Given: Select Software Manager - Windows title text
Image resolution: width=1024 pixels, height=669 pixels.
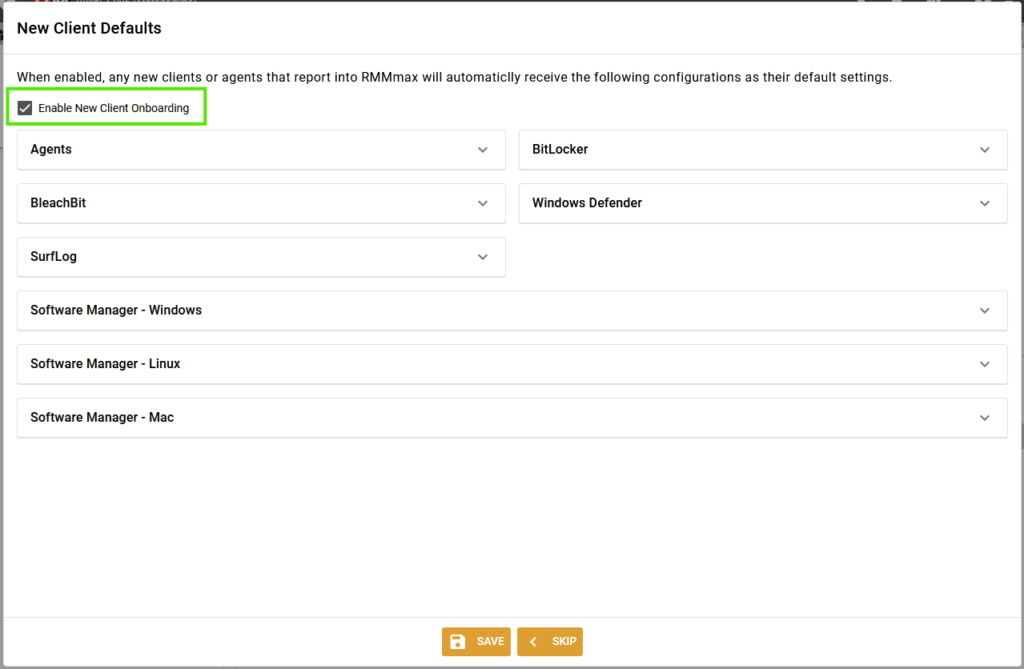Looking at the screenshot, I should coord(116,310).
